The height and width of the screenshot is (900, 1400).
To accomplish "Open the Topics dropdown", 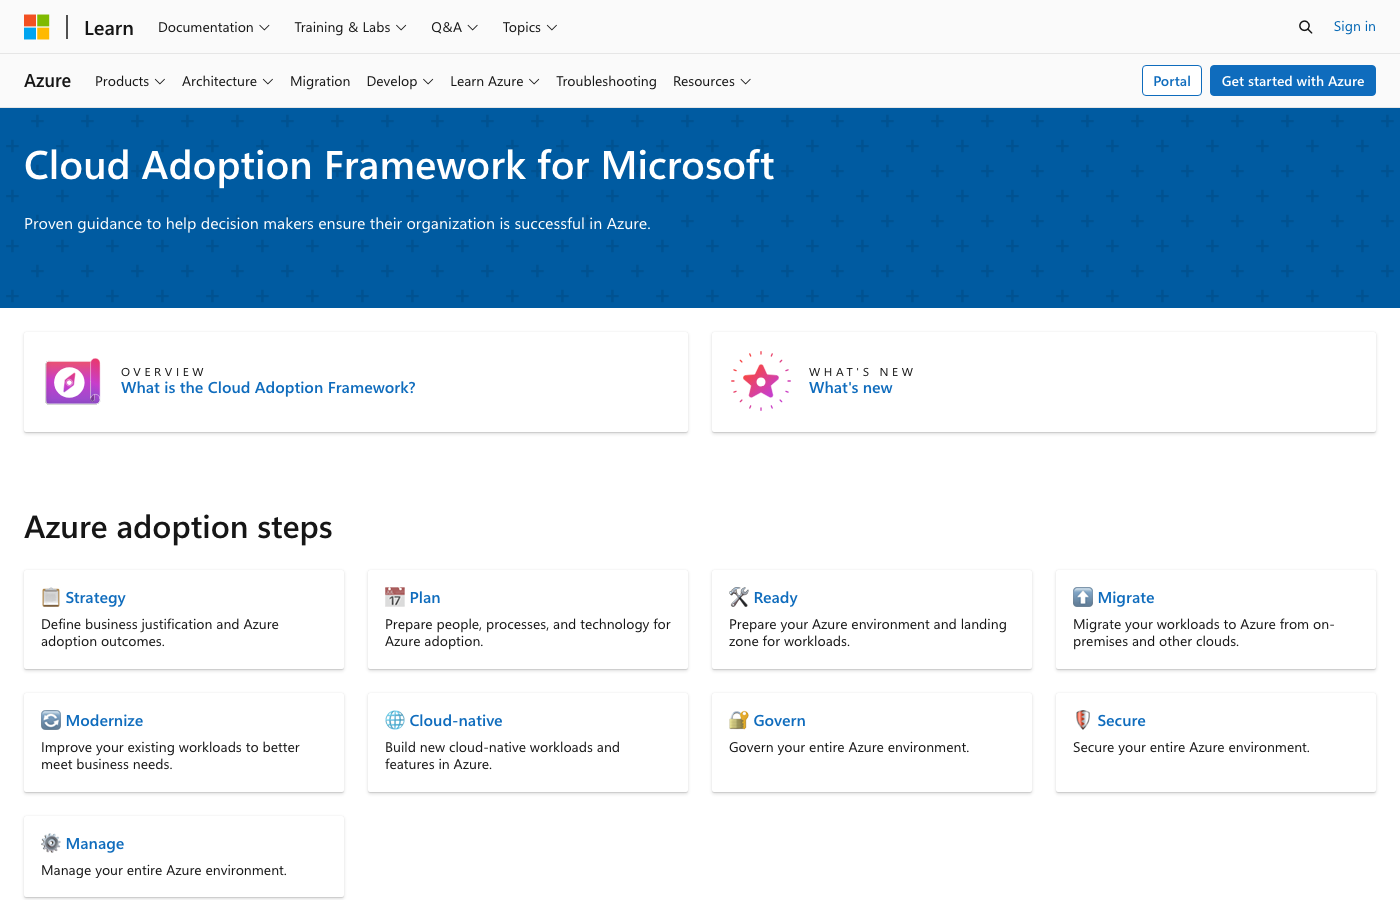I will 530,27.
